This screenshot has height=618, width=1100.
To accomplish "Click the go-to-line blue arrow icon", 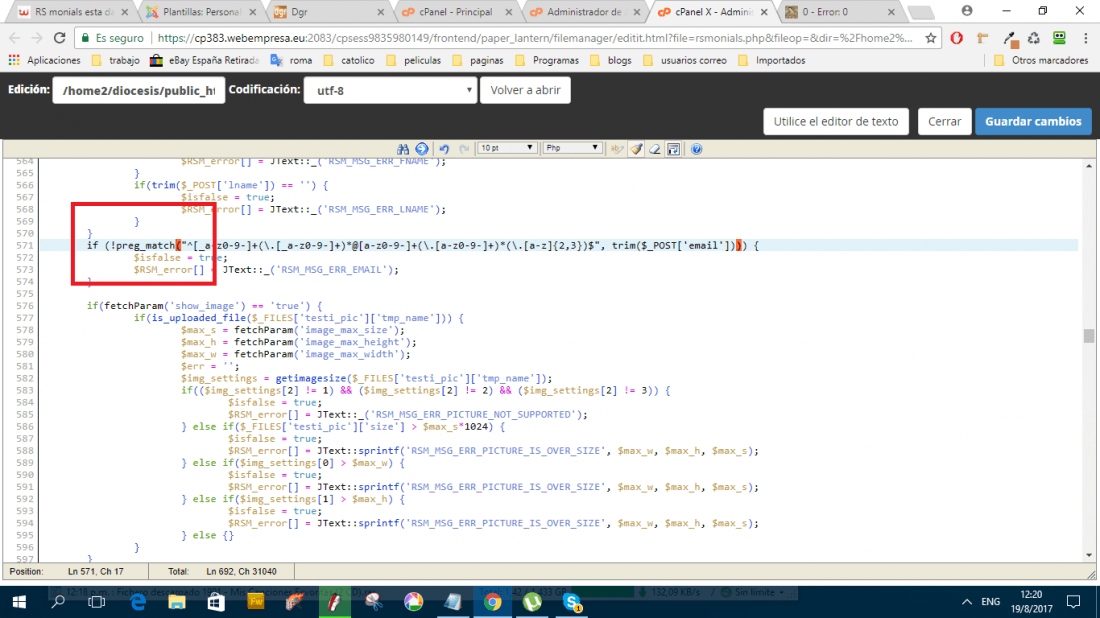I will coord(422,149).
